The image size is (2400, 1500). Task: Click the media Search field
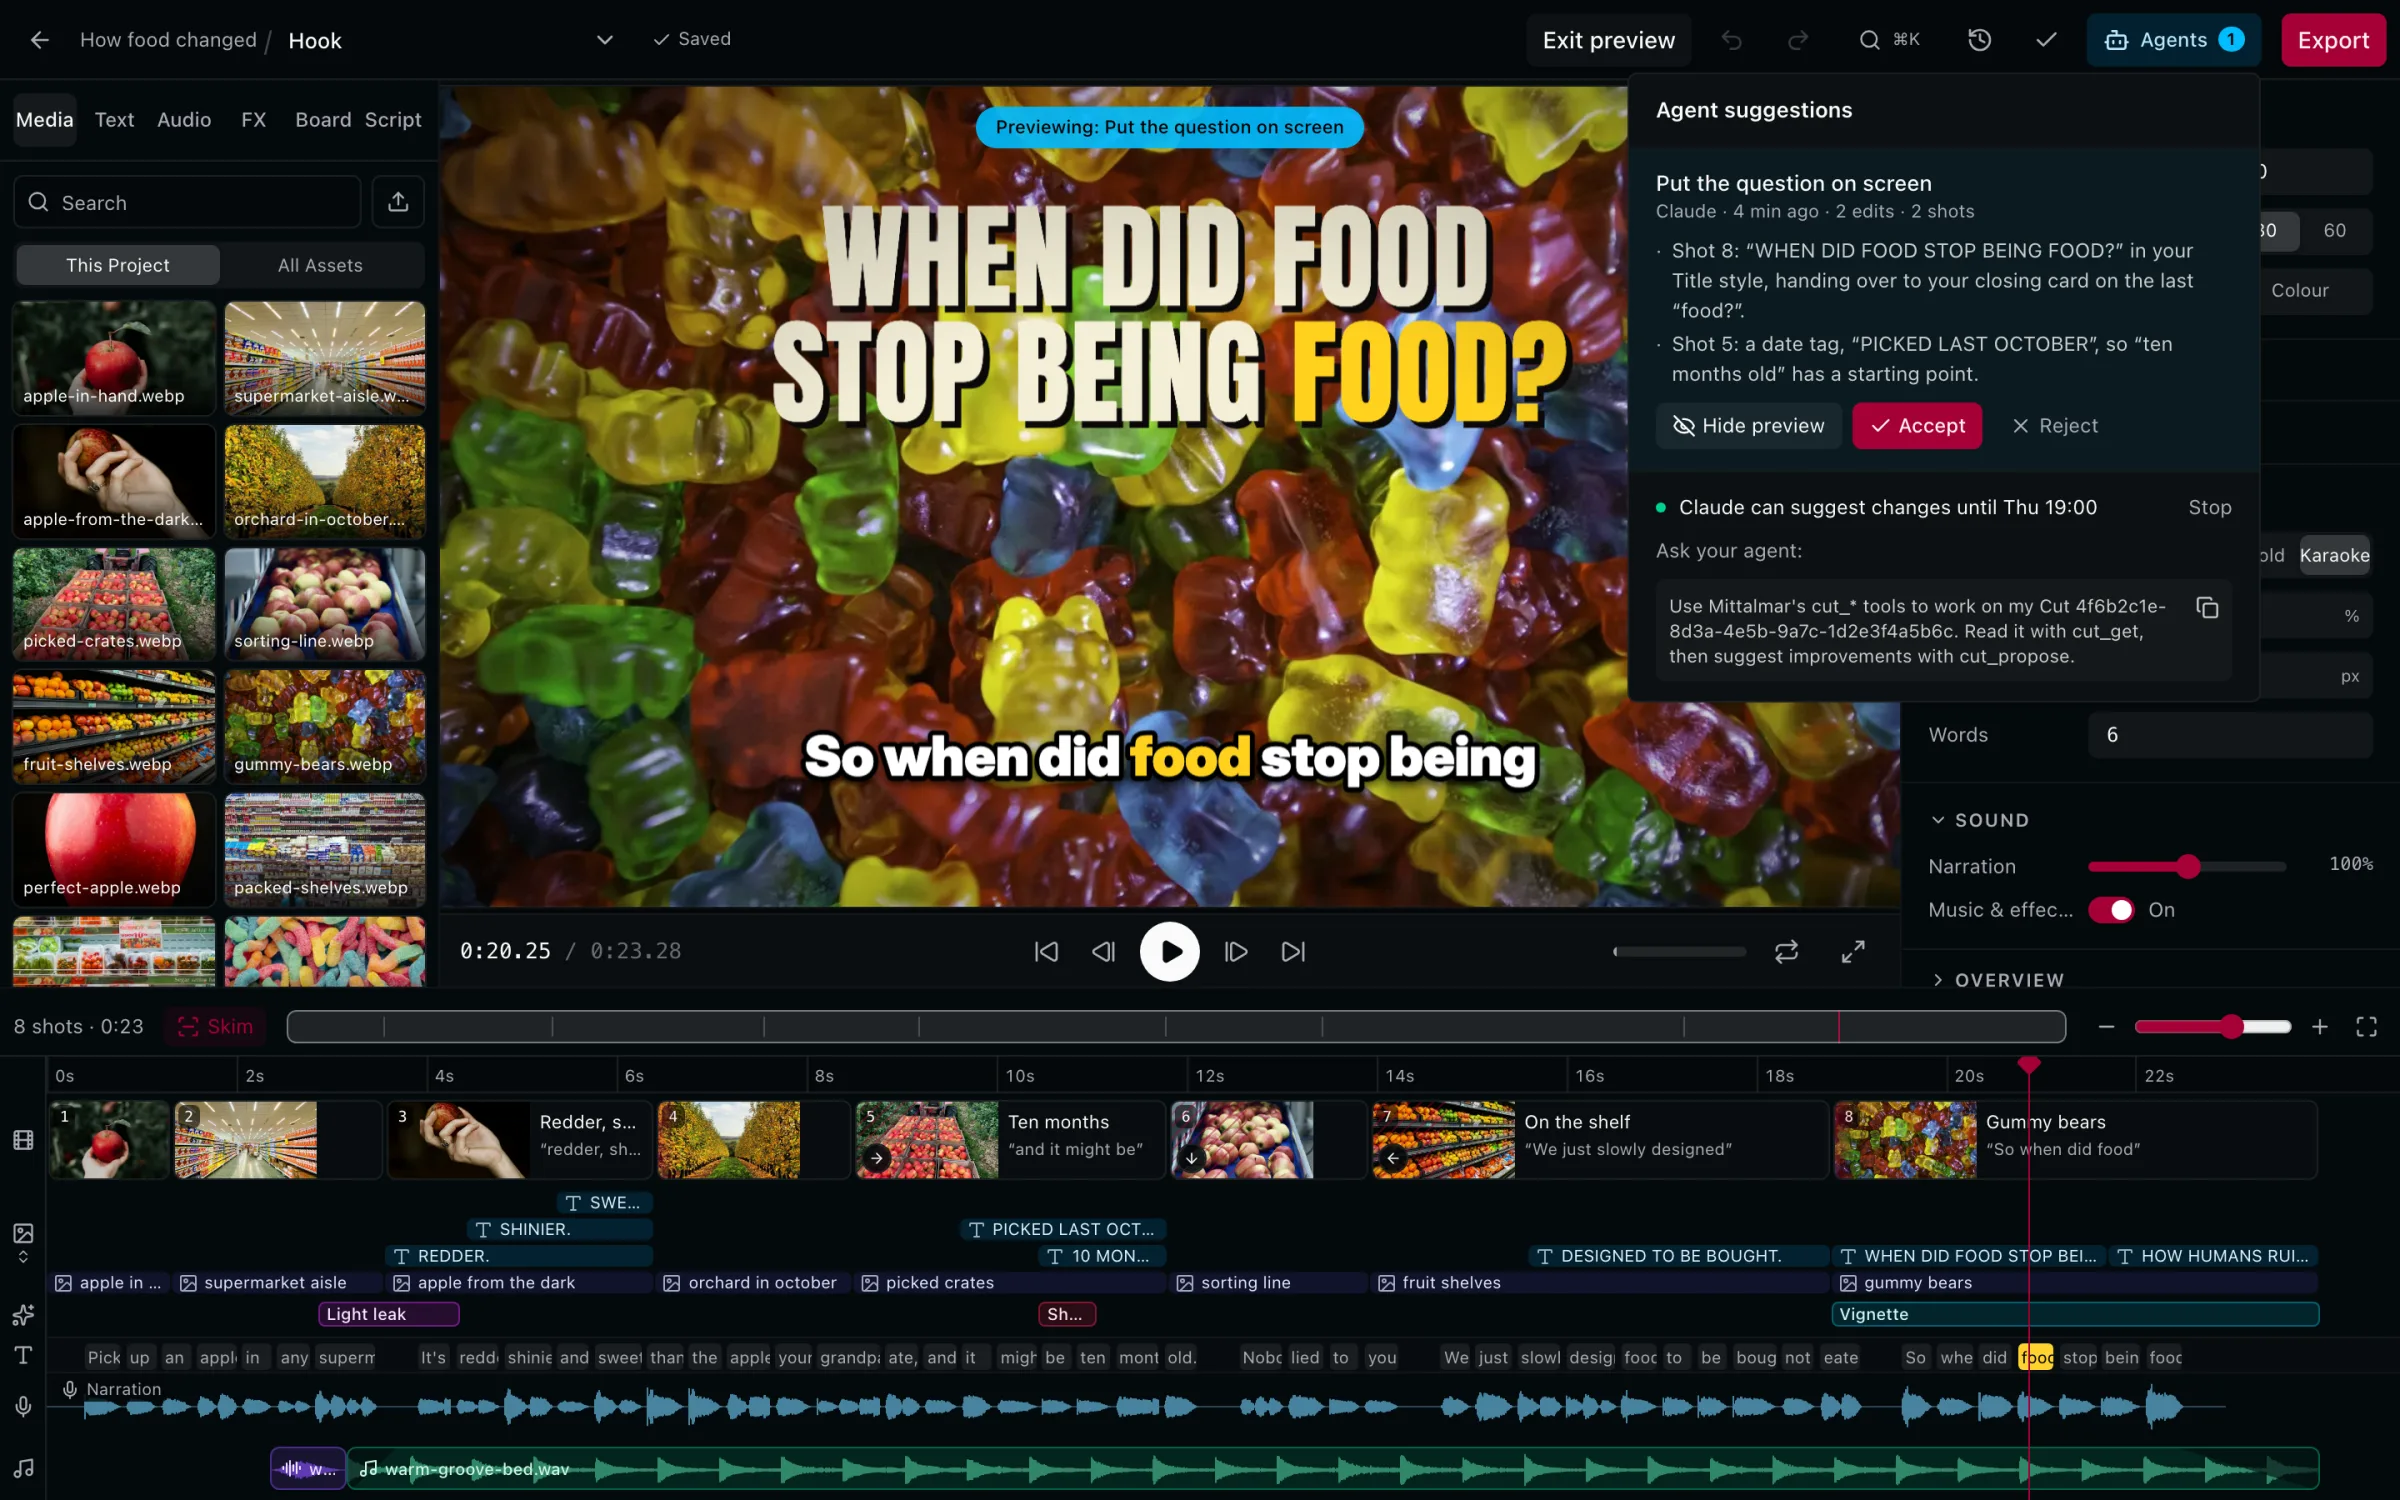(188, 202)
